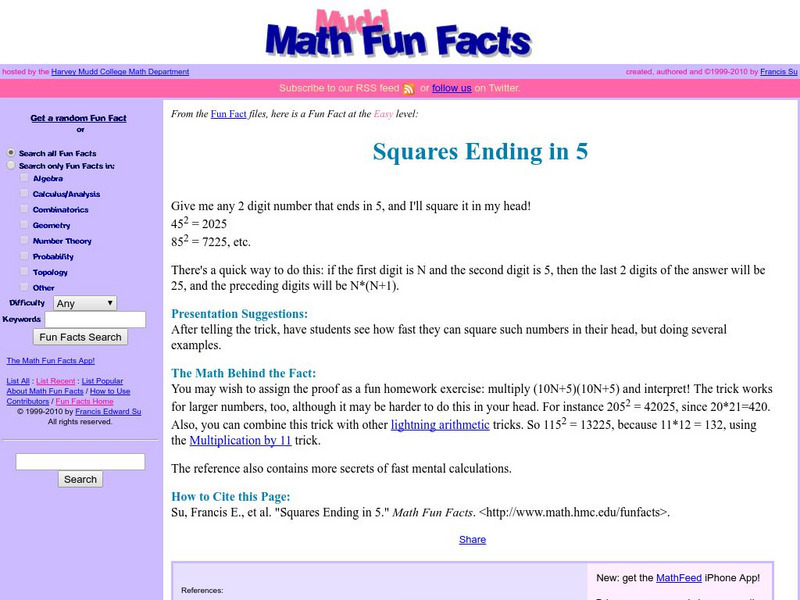Click the orange RSS feed icon
This screenshot has width=800, height=600.
coord(408,89)
